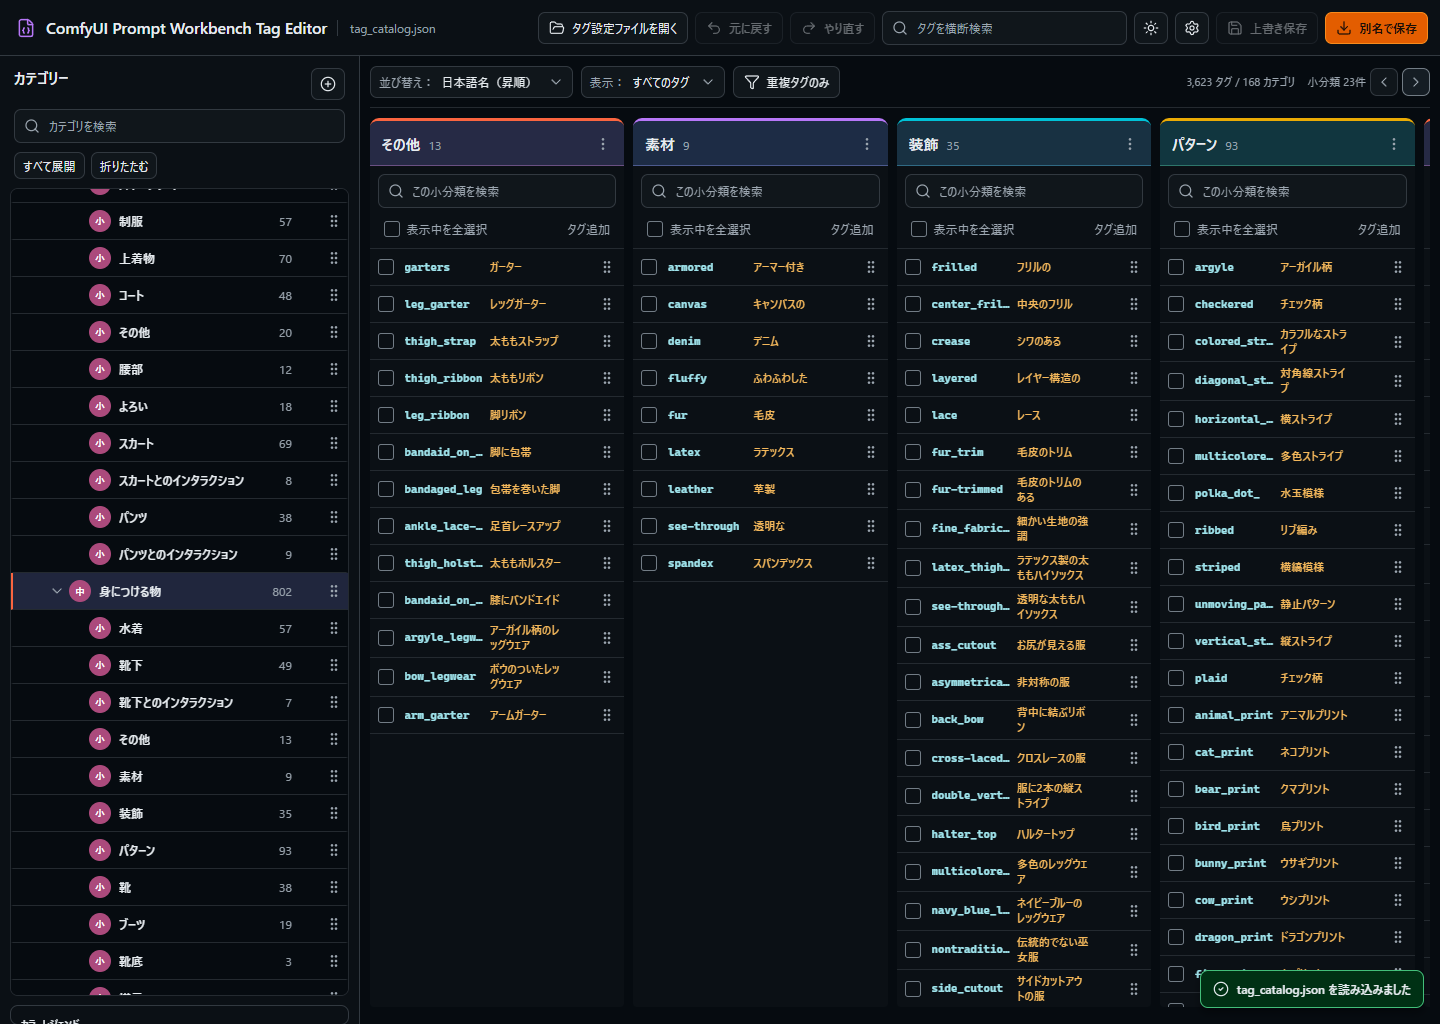Grab drag handle for frilled tag
1440x1024 pixels.
[1134, 267]
